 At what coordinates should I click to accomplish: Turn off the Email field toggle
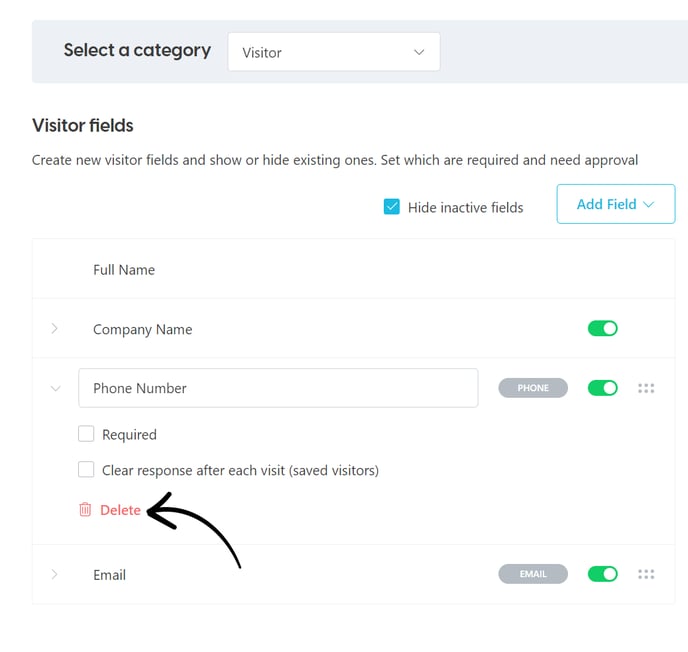coord(602,574)
